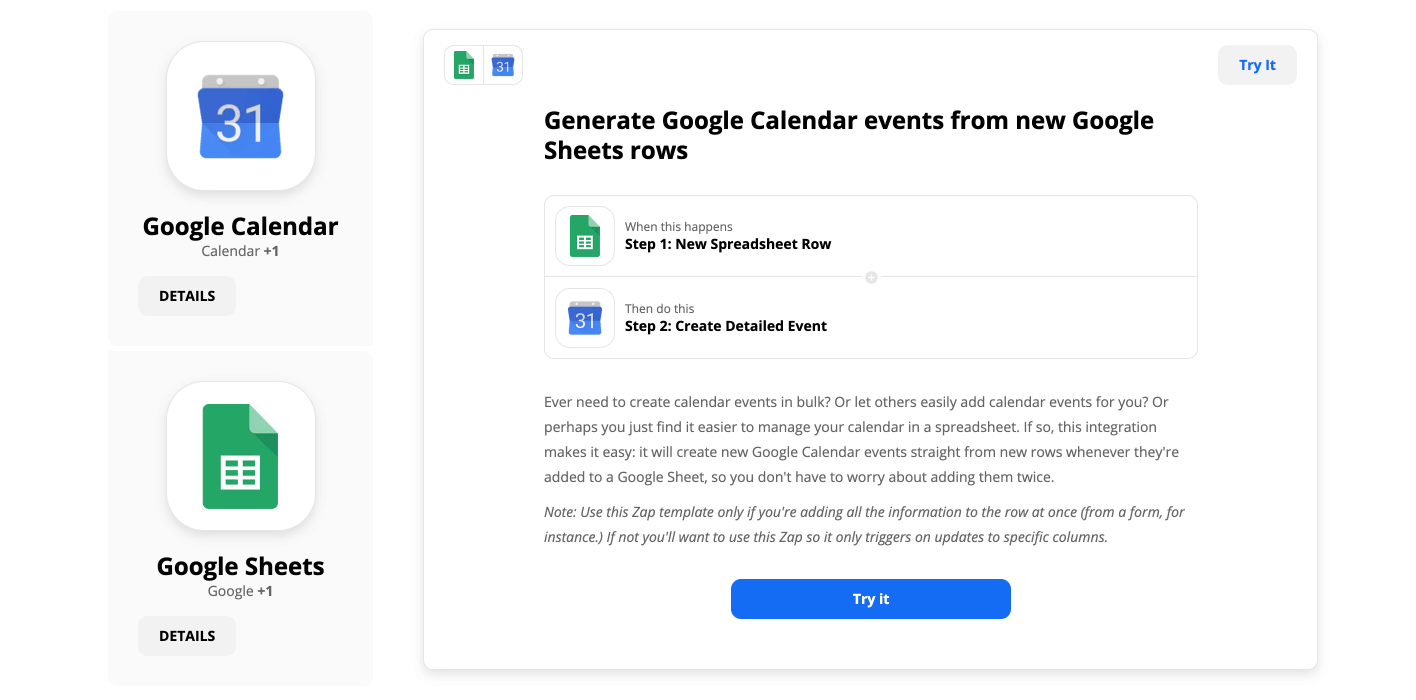Click the Calendar icon beside Step 2
This screenshot has height=700, width=1416.
584,317
